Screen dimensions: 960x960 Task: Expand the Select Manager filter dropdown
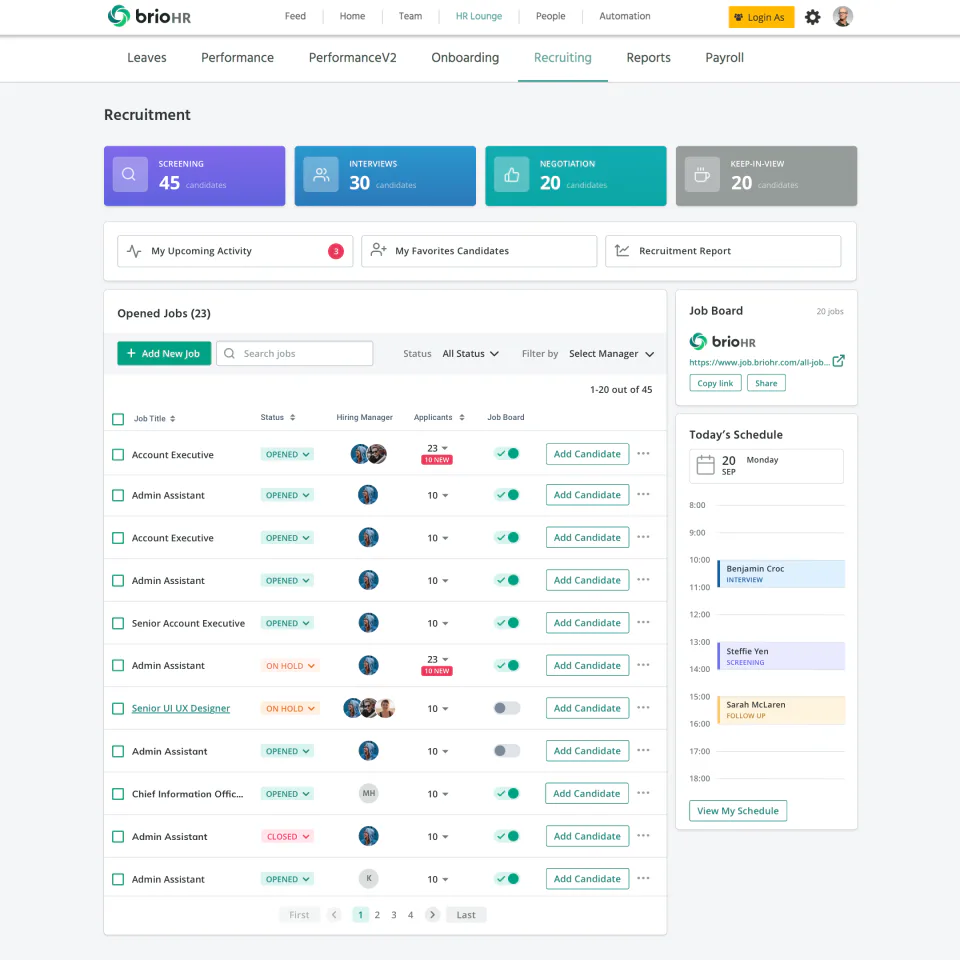(x=611, y=353)
